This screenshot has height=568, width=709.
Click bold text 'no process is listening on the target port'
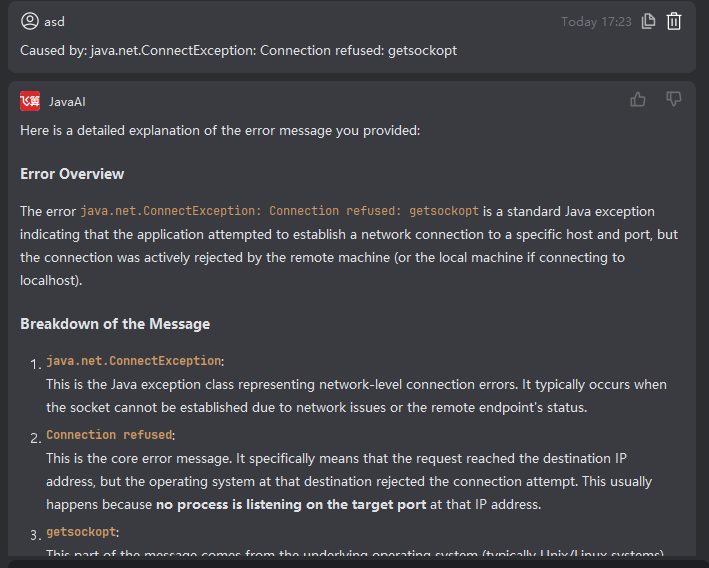(x=290, y=505)
